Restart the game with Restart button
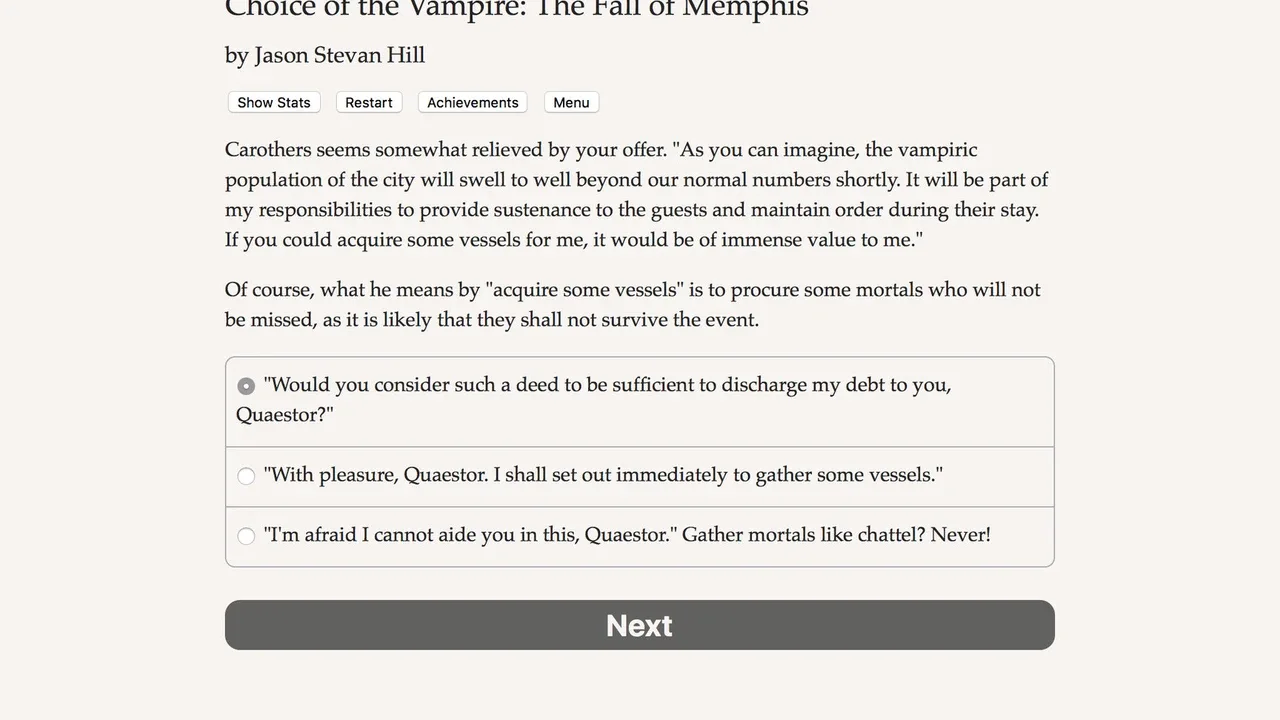 [369, 102]
